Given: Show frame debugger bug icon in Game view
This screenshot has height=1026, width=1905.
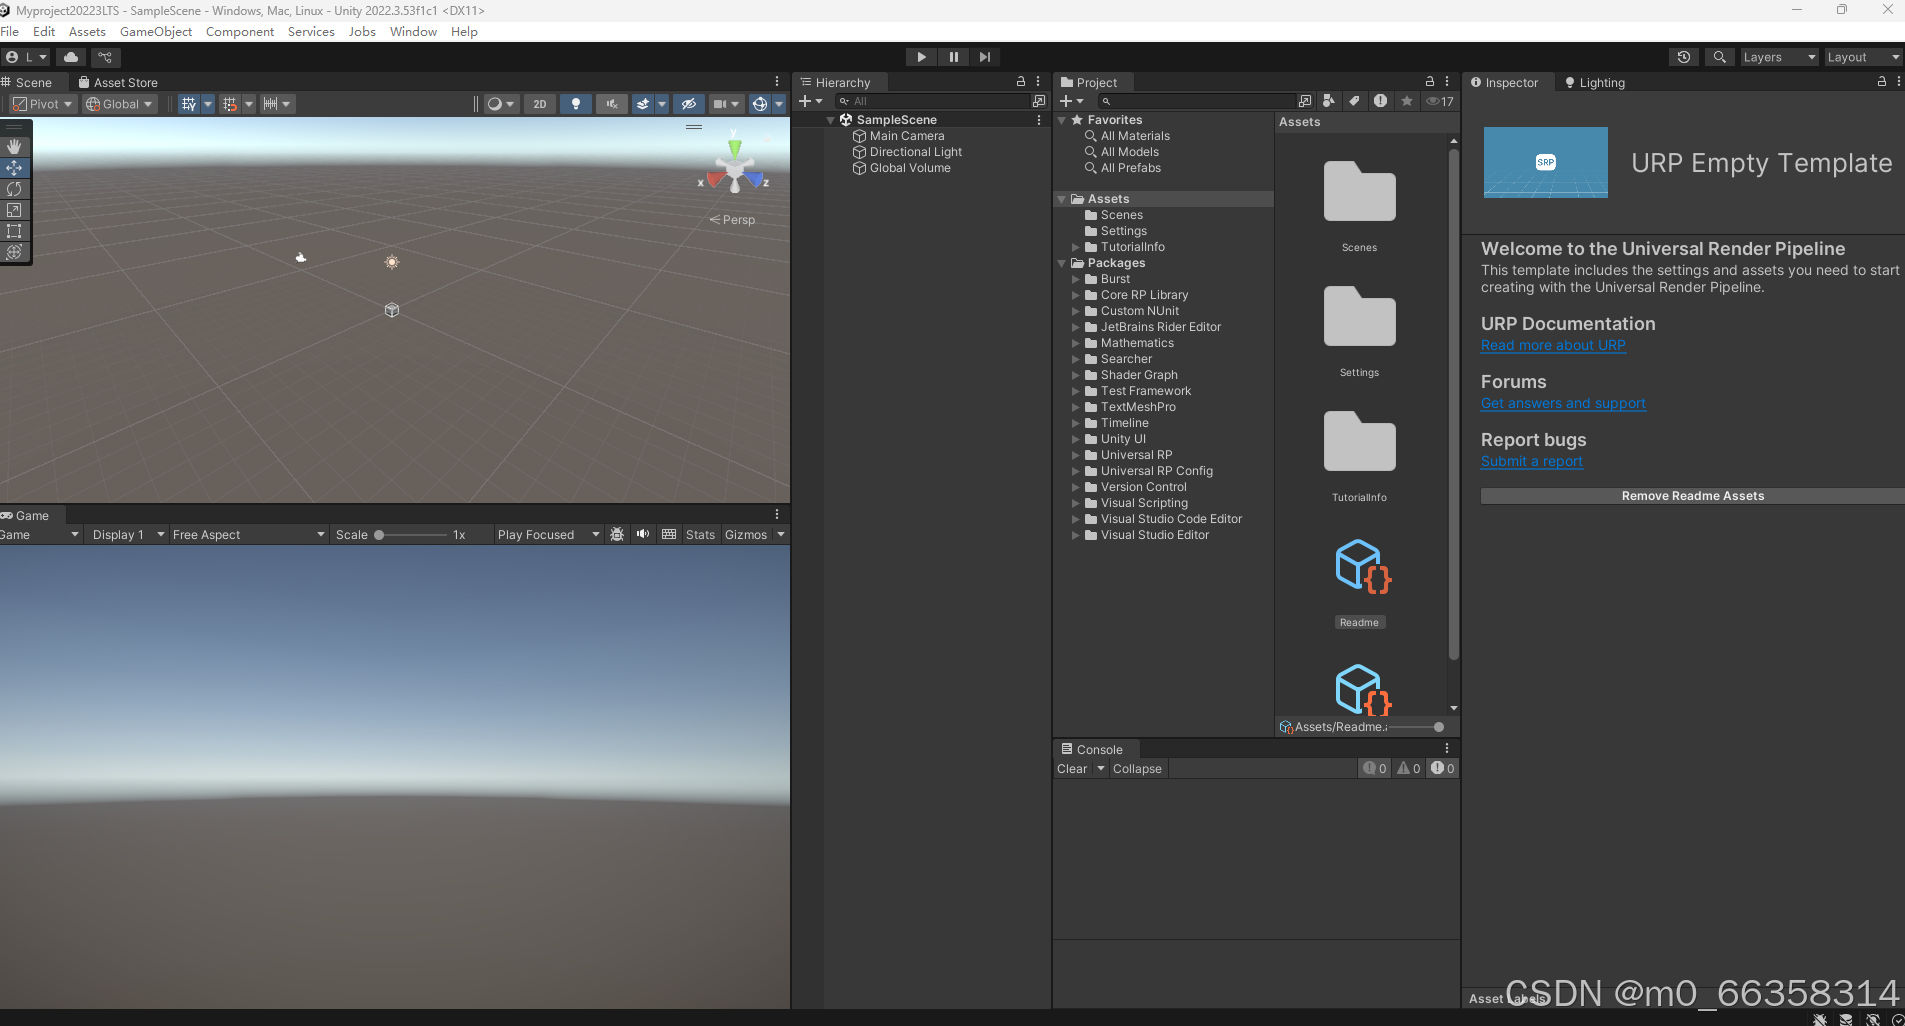Looking at the screenshot, I should point(617,534).
